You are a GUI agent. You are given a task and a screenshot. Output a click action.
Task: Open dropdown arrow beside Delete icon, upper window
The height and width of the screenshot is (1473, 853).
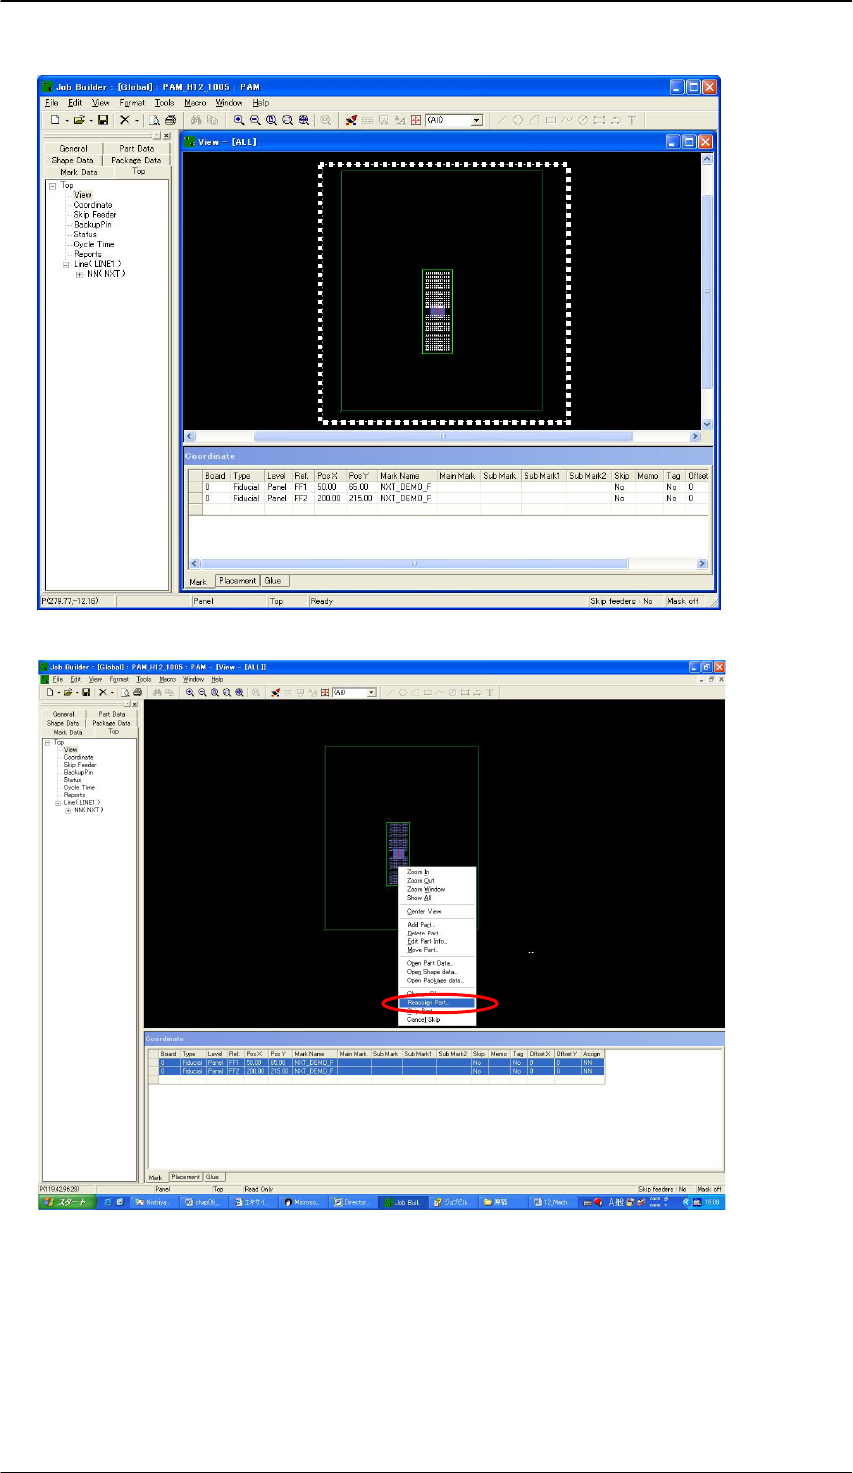click(136, 120)
